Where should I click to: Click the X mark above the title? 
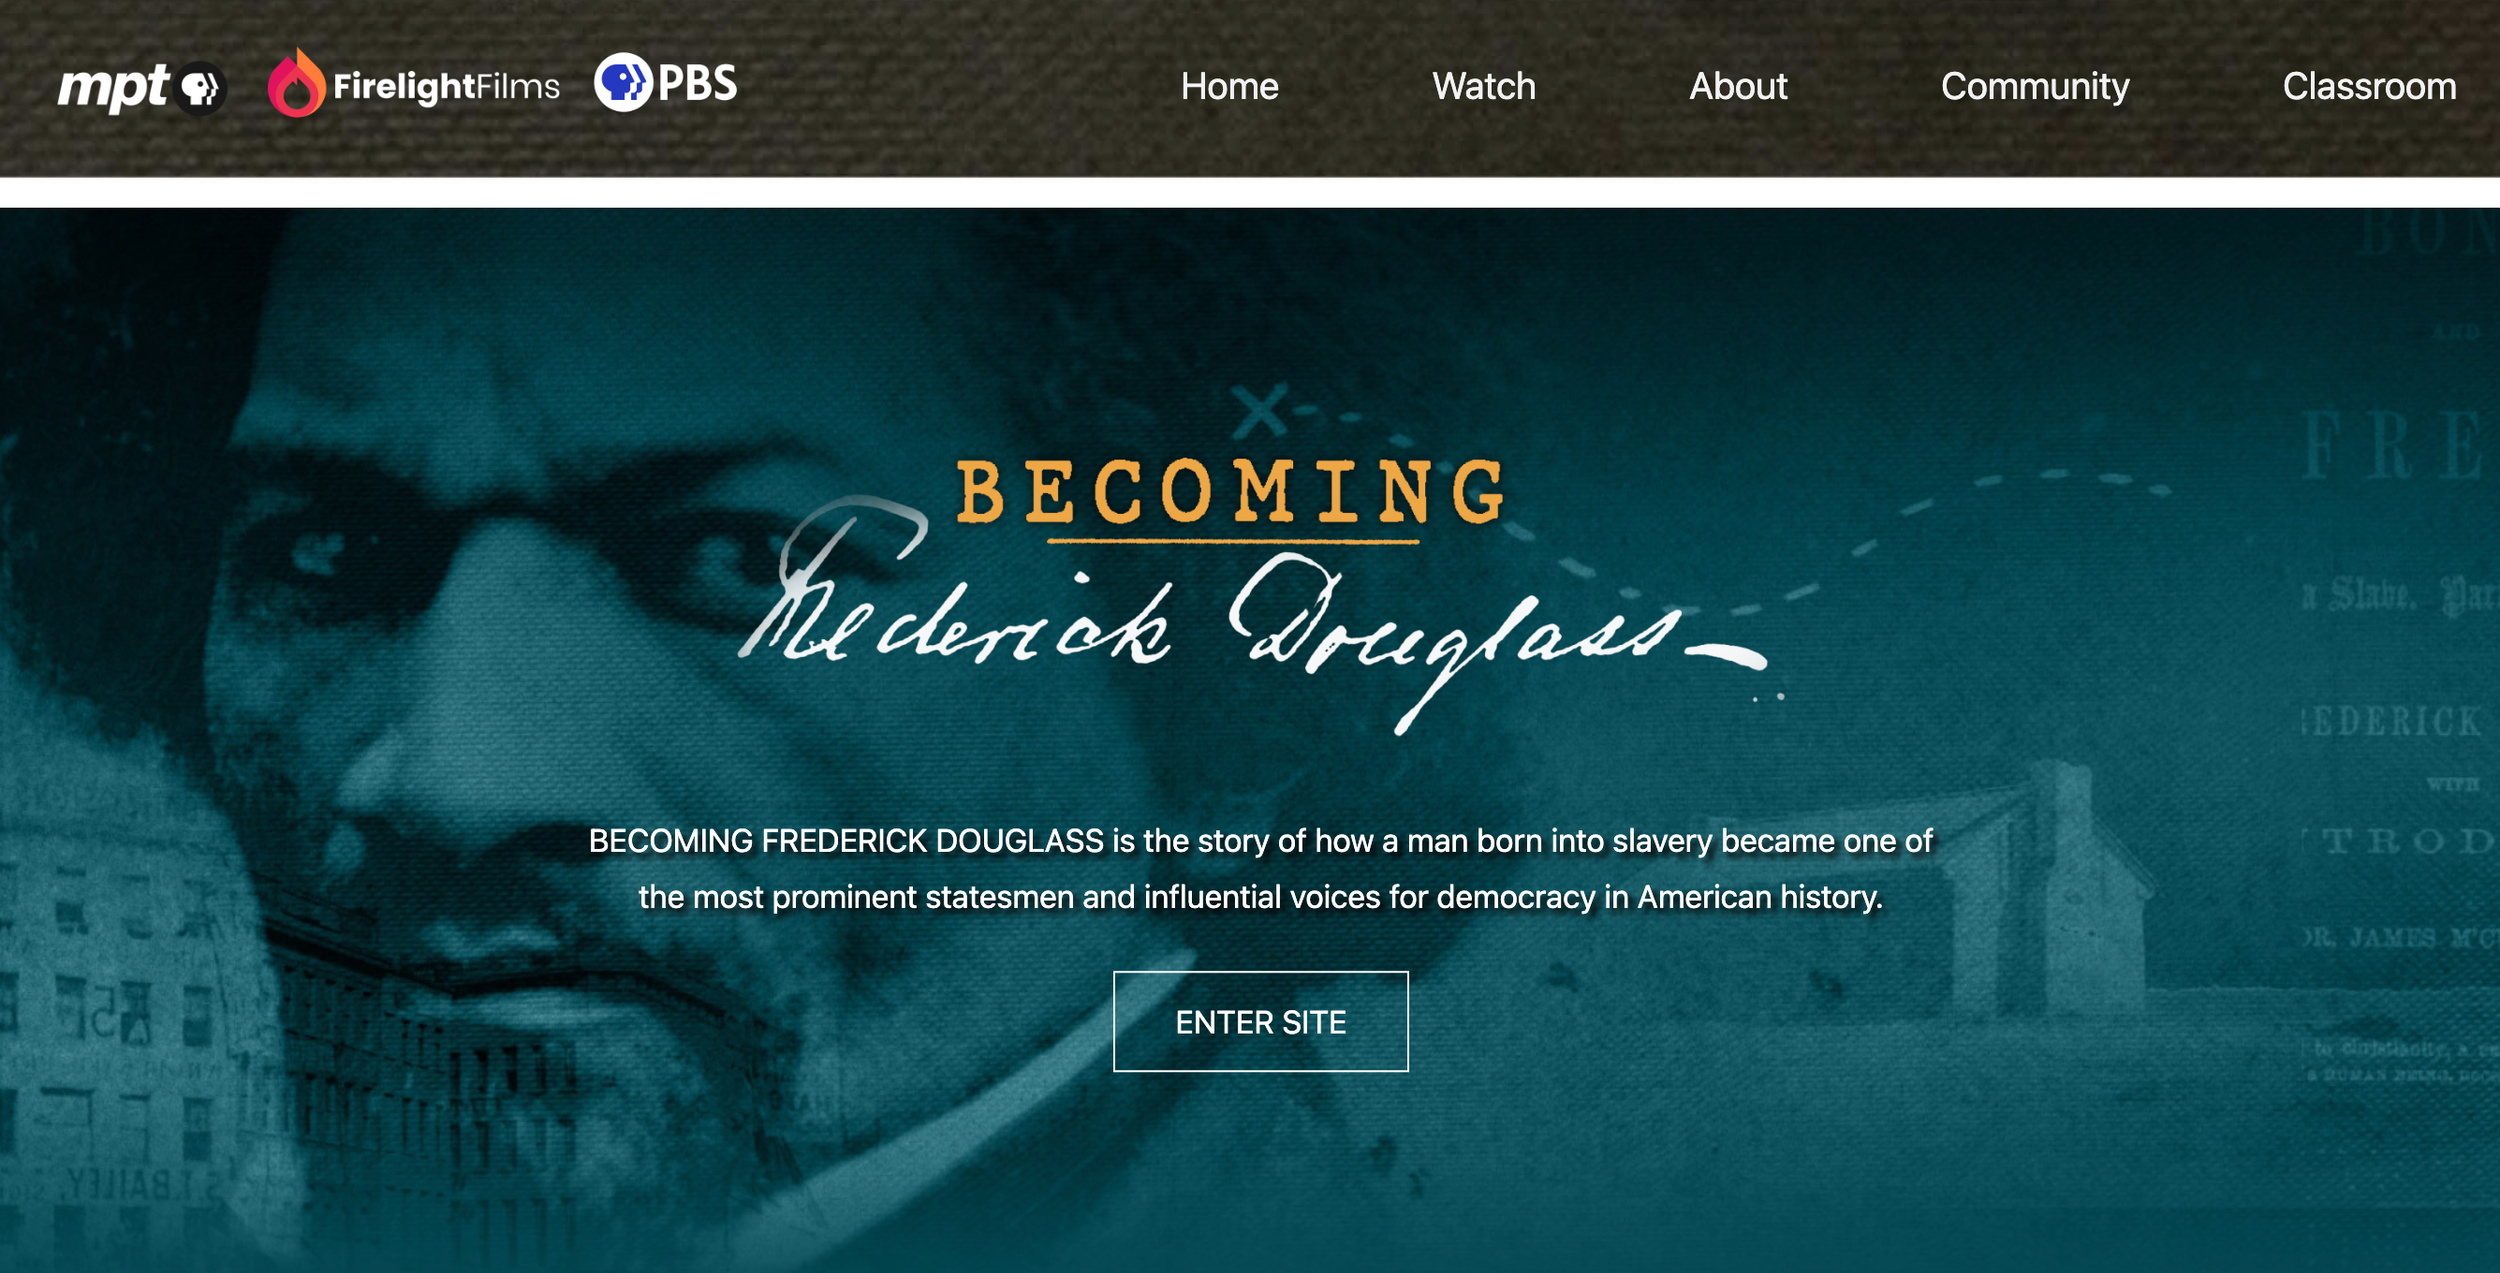pos(1260,410)
